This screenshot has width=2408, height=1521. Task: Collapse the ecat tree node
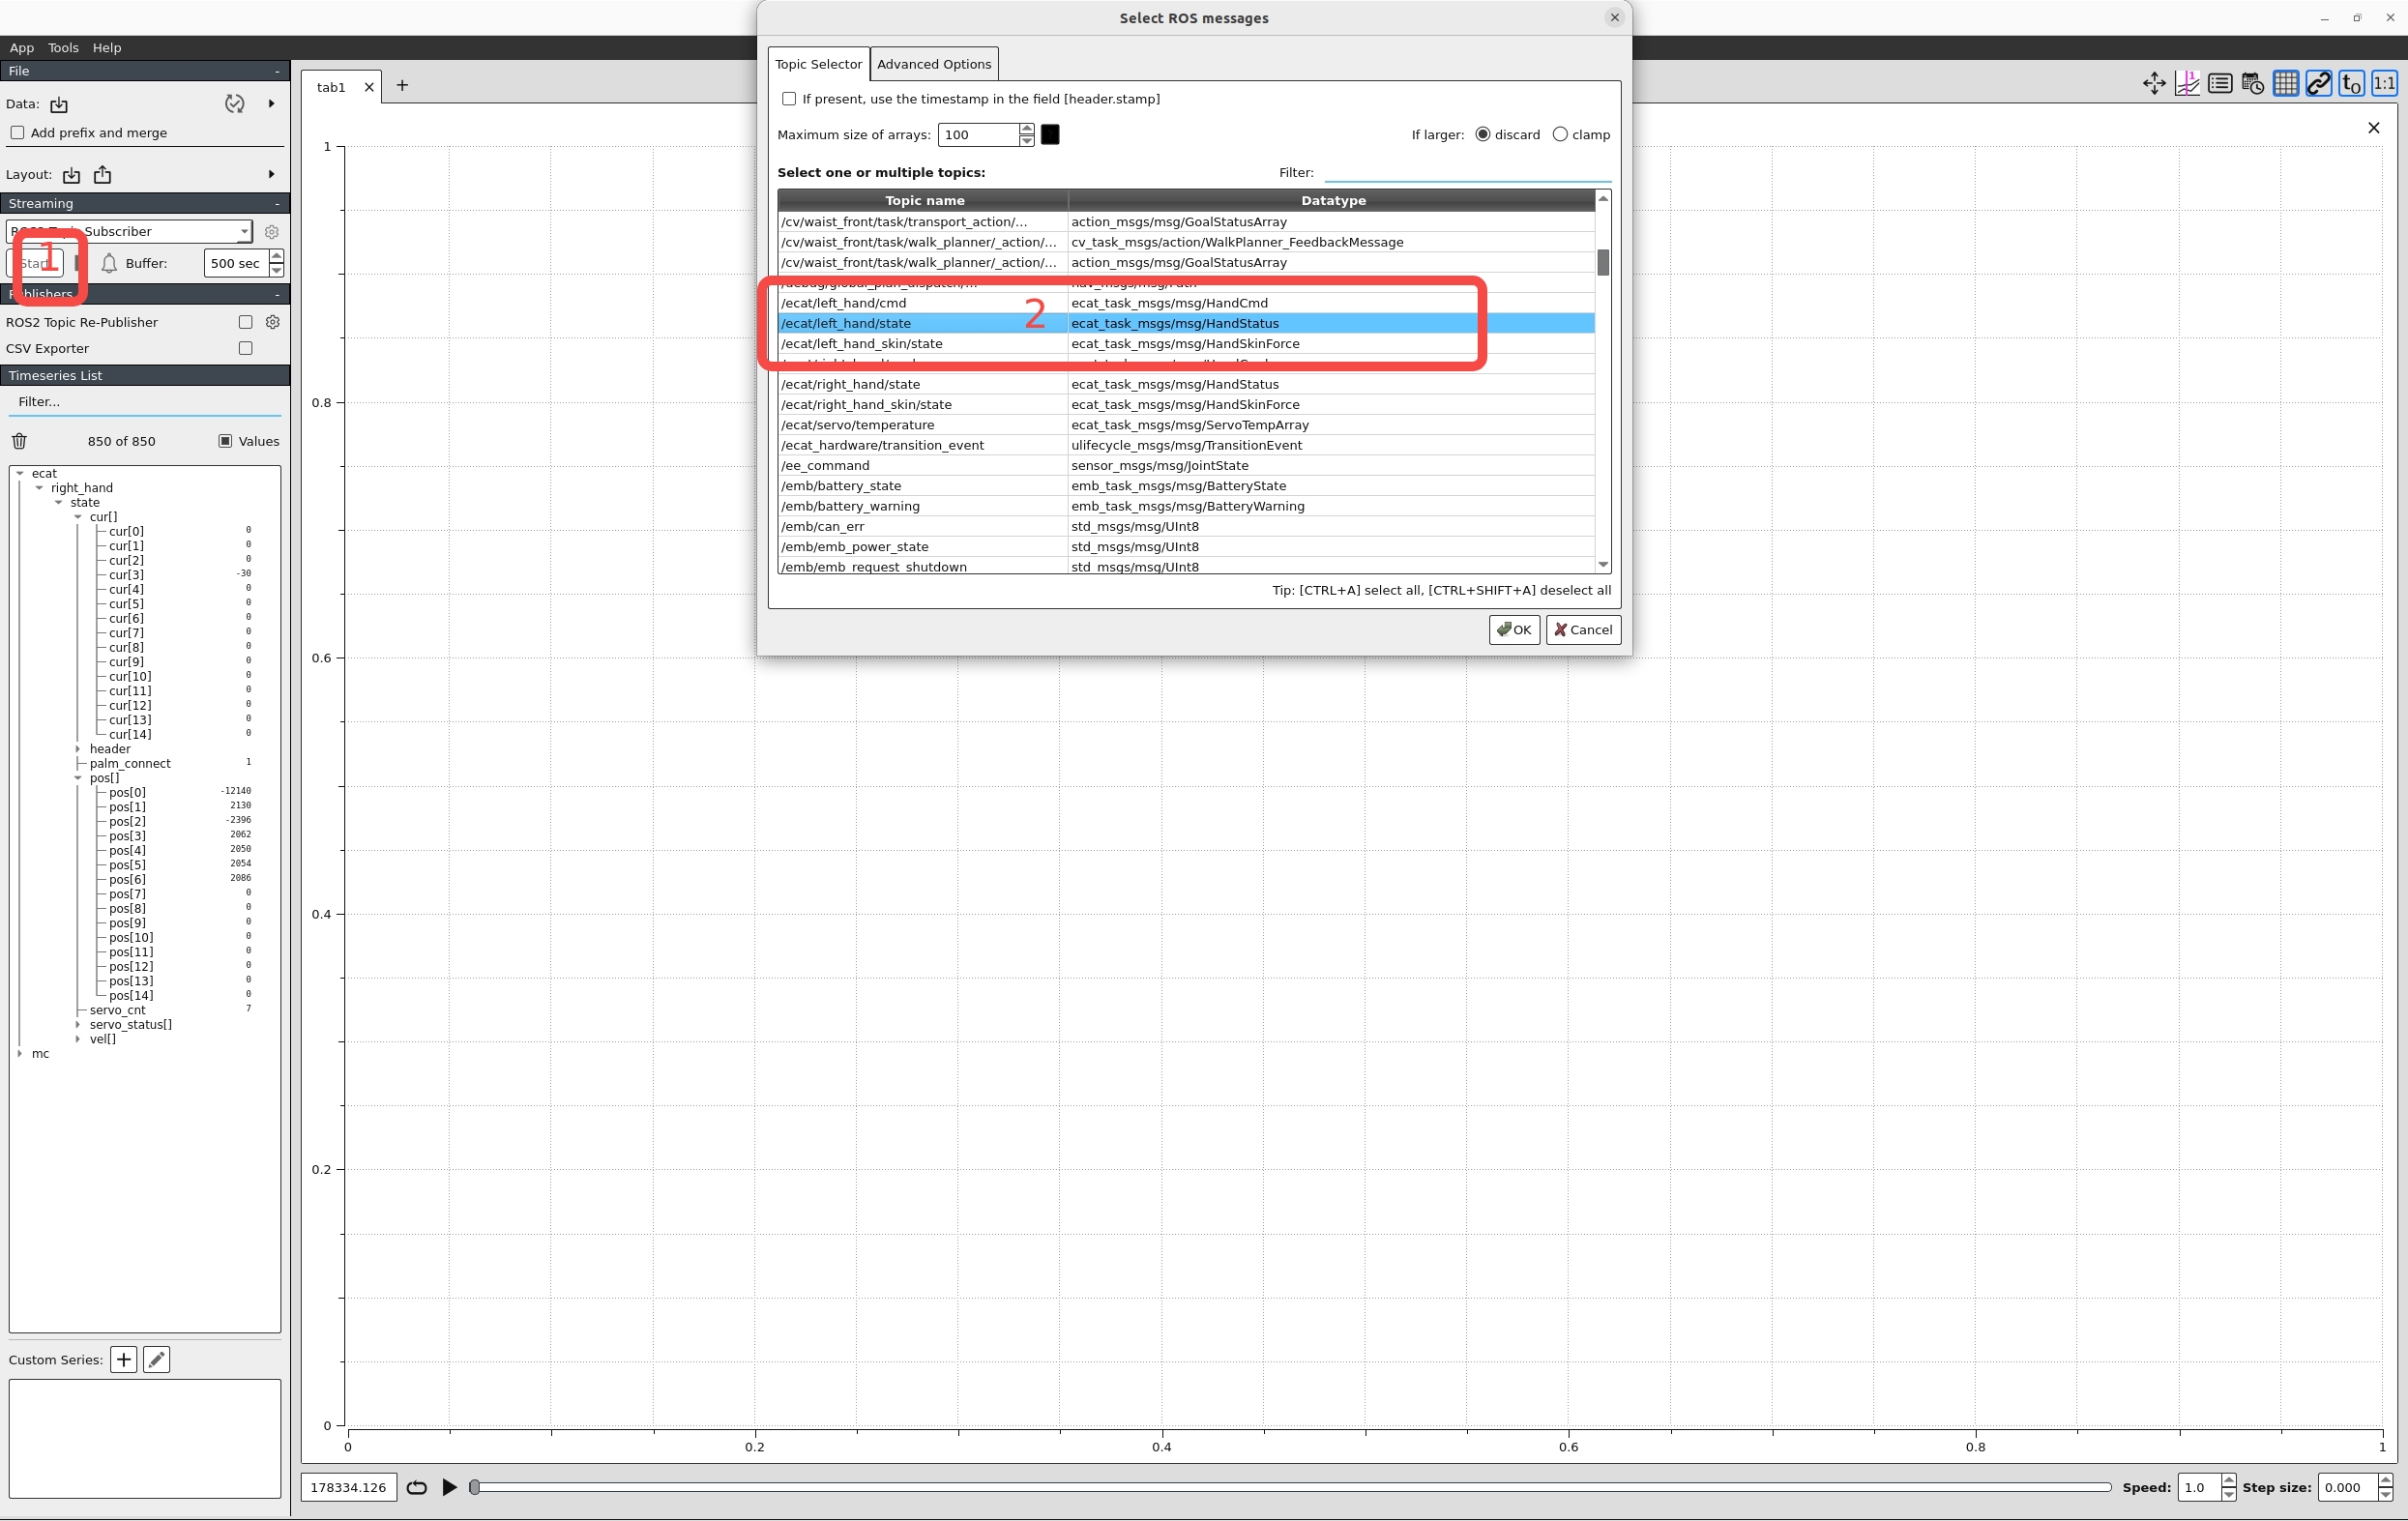click(x=20, y=474)
